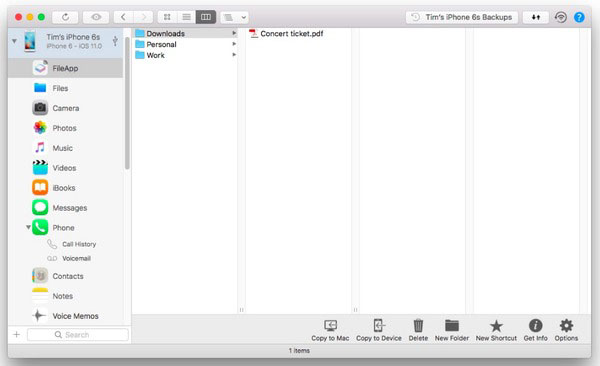Open Files in the sidebar
Image resolution: width=600 pixels, height=366 pixels.
[x=65, y=88]
